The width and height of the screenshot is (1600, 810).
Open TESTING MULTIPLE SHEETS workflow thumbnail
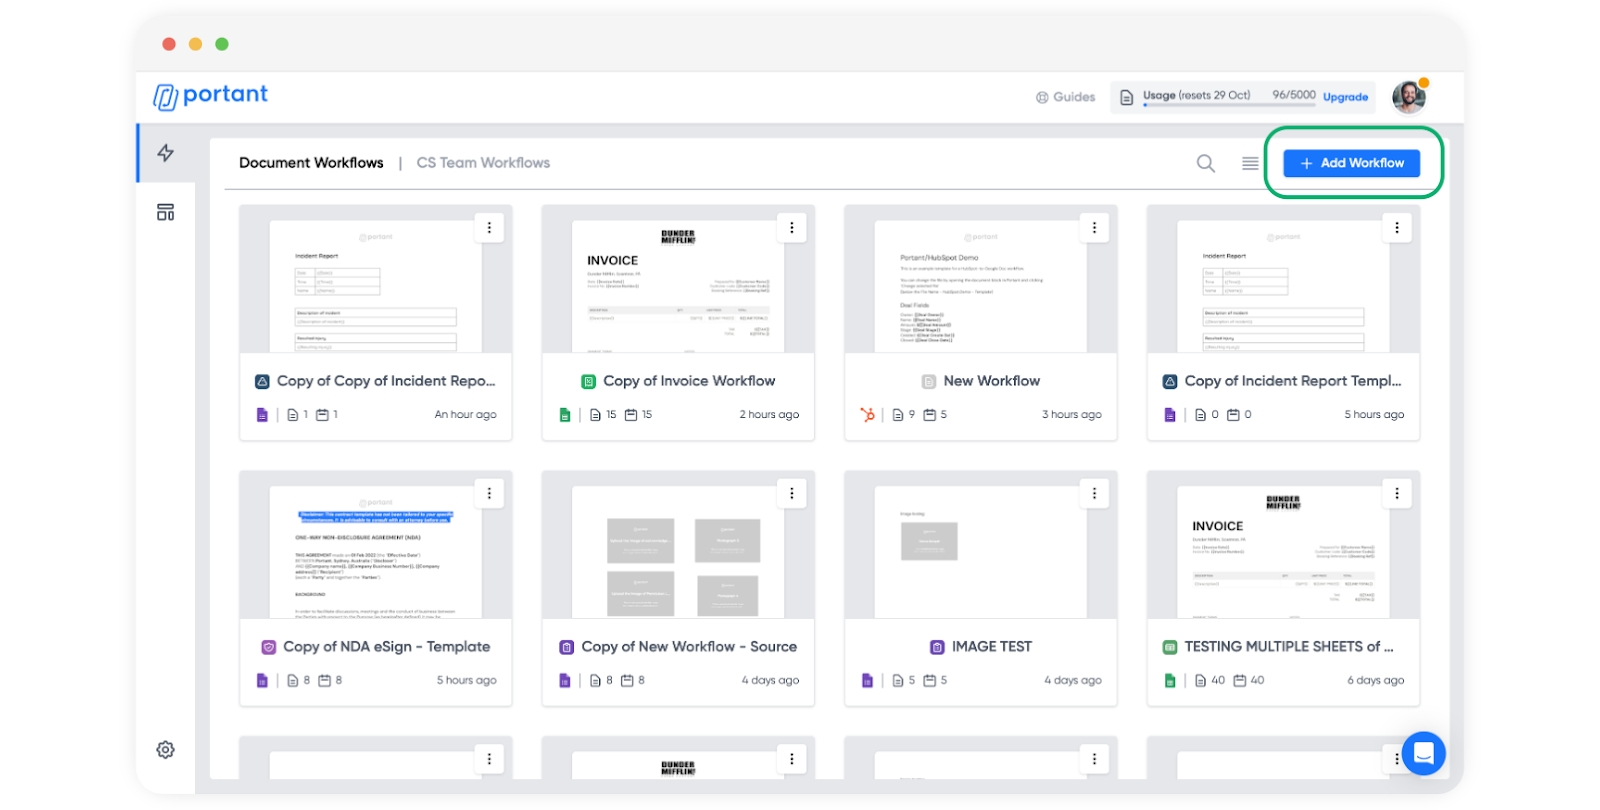tap(1283, 550)
